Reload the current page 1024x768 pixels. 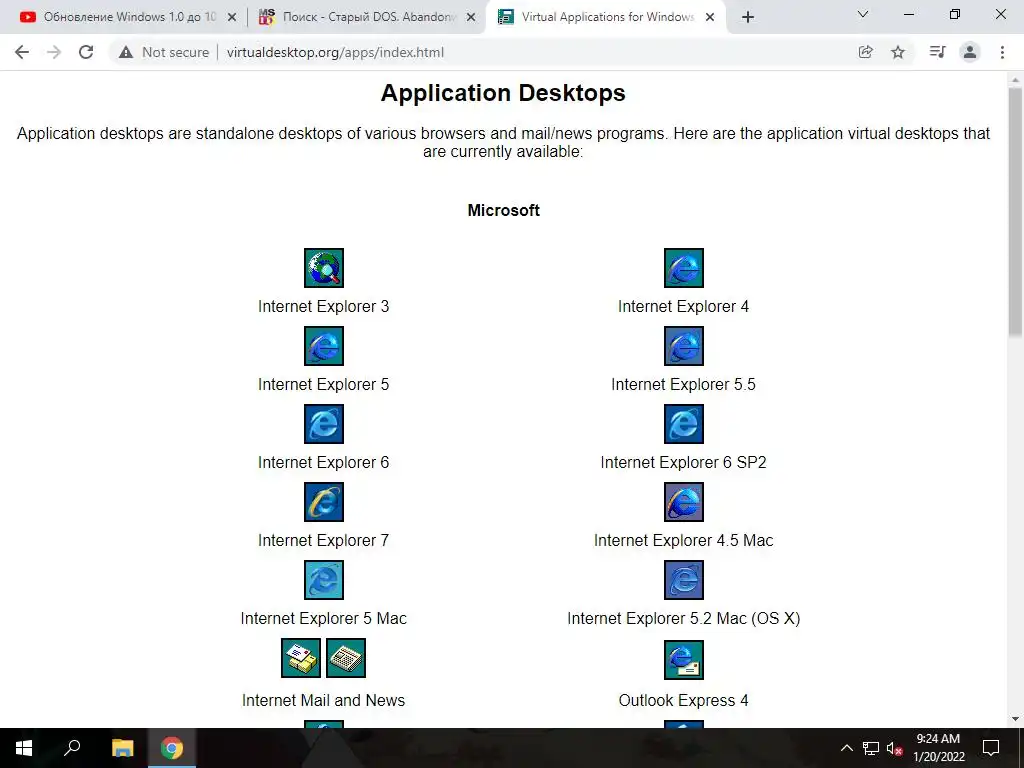point(86,52)
